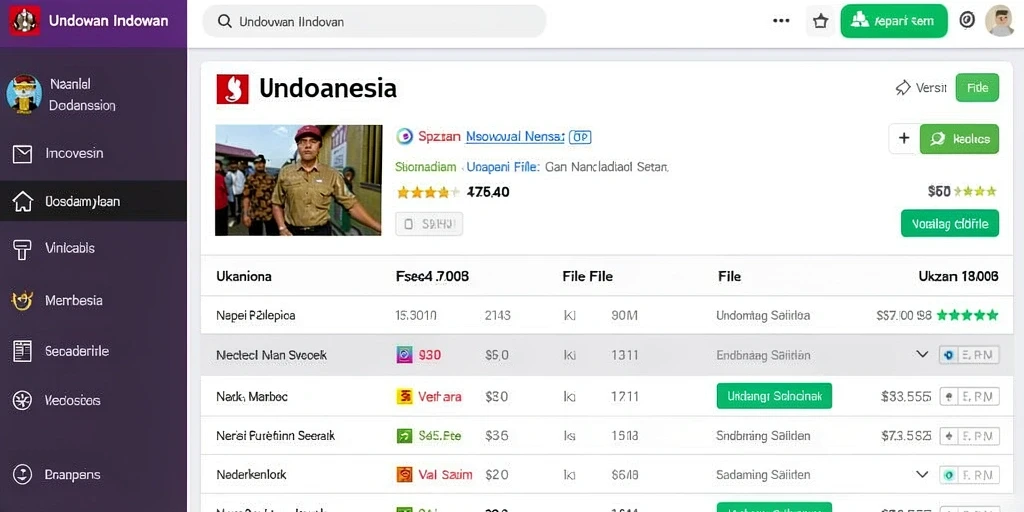
Task: Toggle the E.RM control in Natk, Marbec row
Action: 969,396
